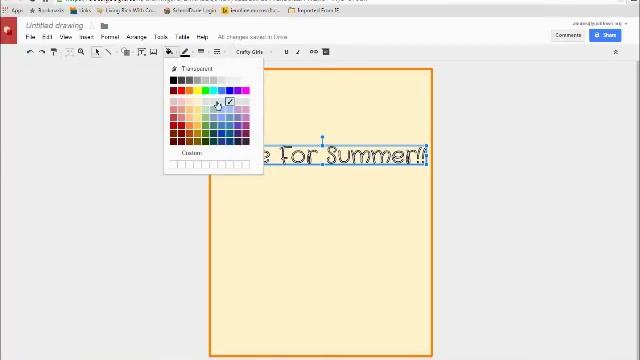640x360 pixels.
Task: Pick the purple swatch in bright row
Action: [x=238, y=91]
